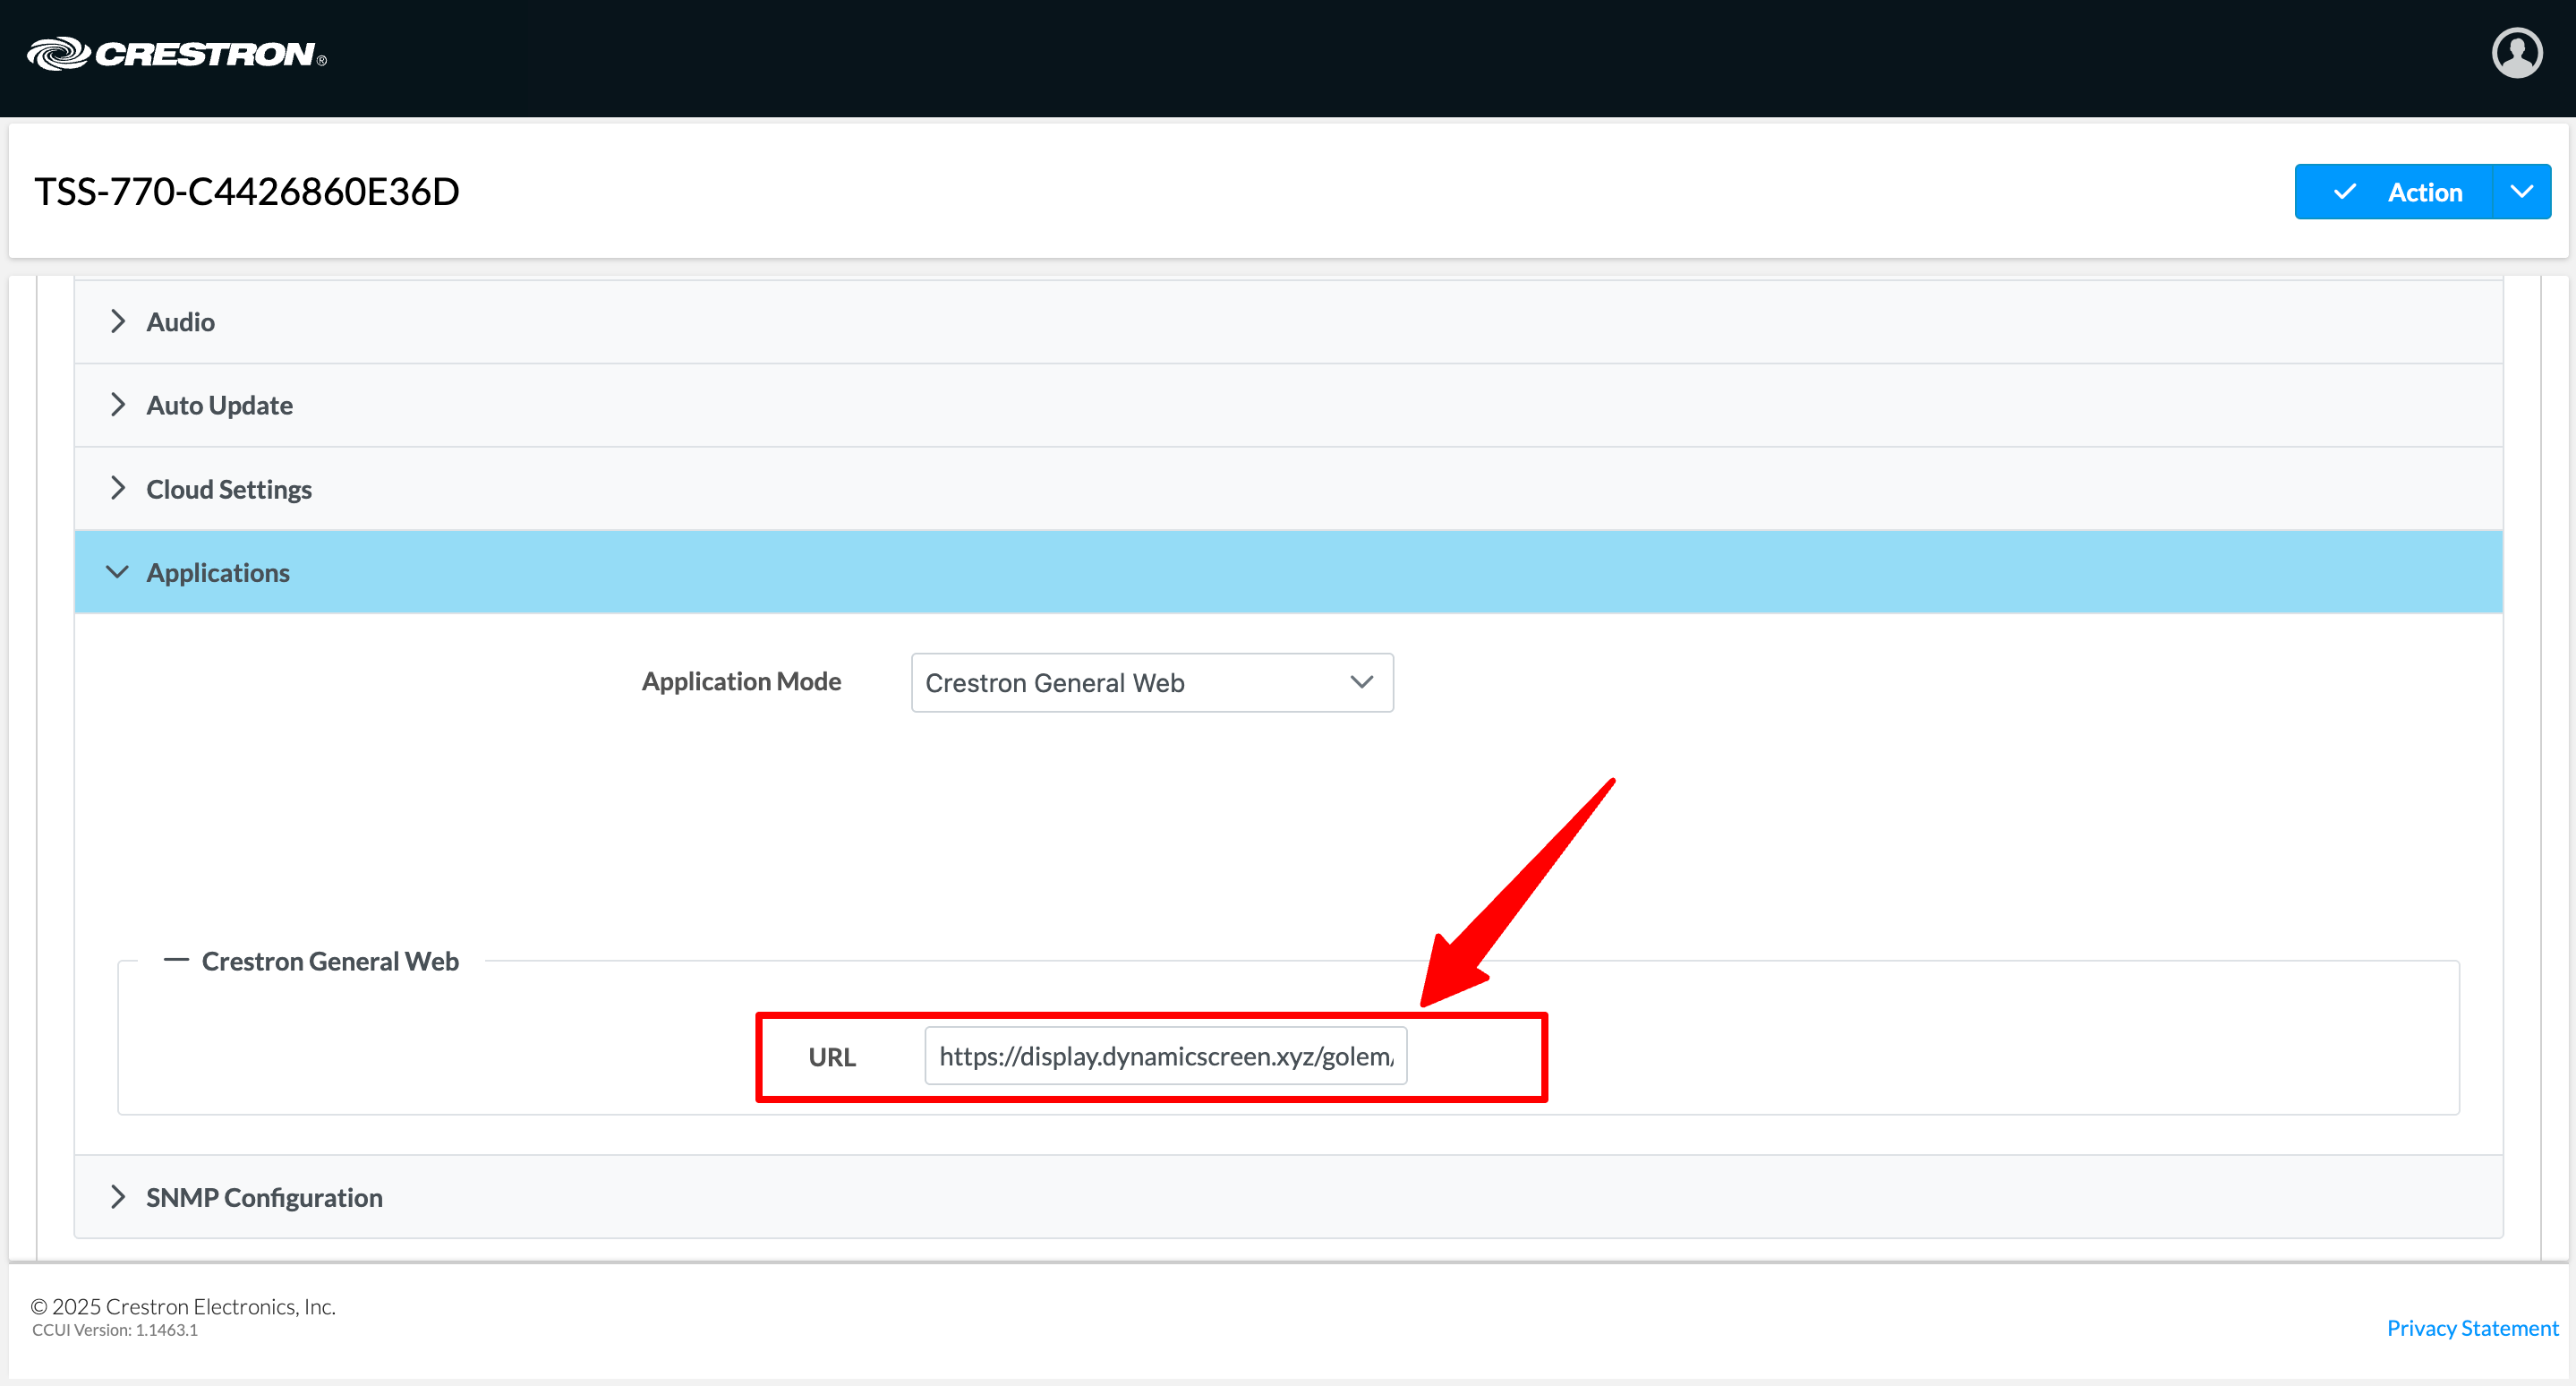Expand the Cloud Settings section
Screen dimensions: 2576x1386
[x=1288, y=489]
